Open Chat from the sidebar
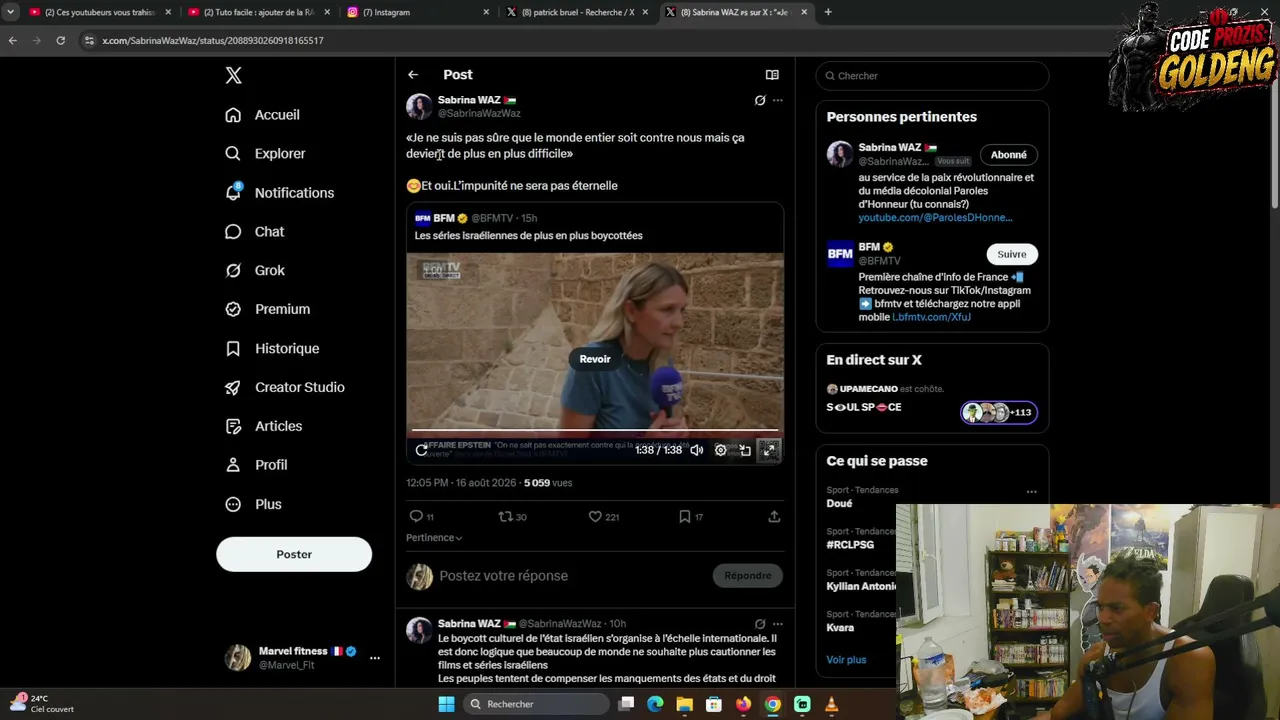1280x720 pixels. click(255, 232)
